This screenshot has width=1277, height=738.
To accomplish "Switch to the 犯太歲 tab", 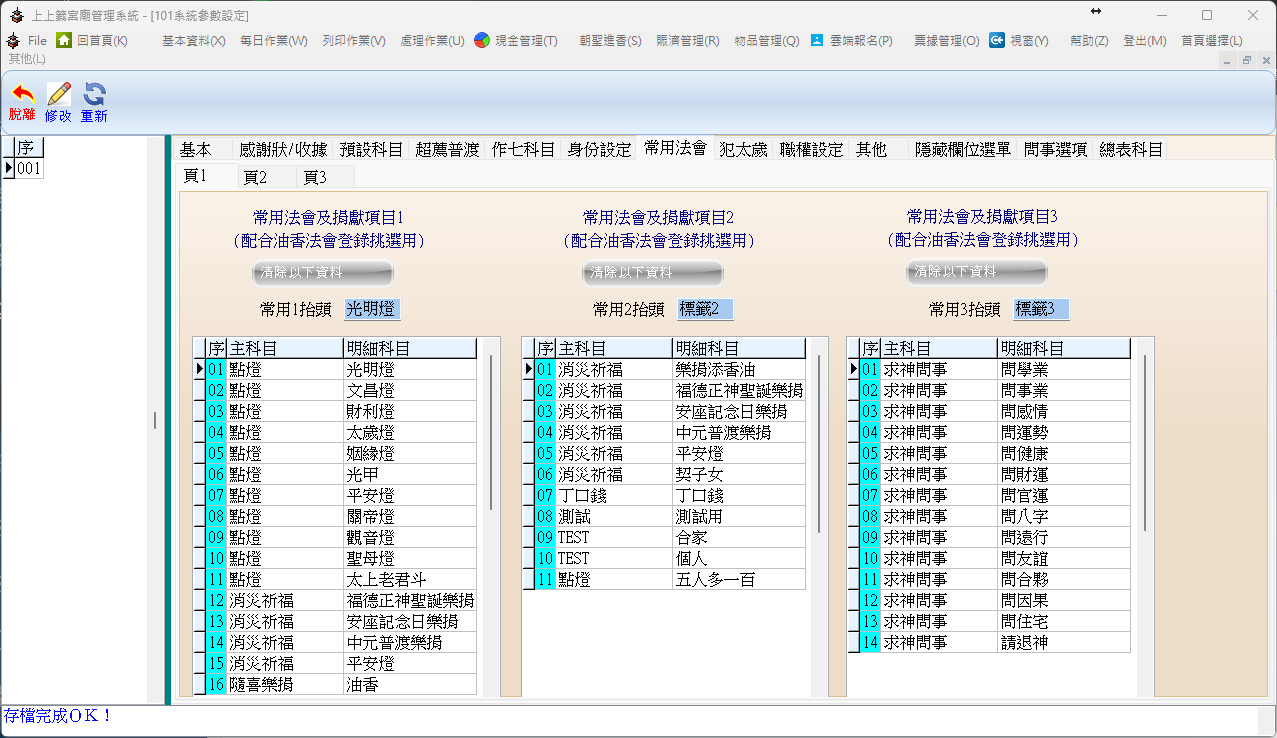I will coord(743,149).
